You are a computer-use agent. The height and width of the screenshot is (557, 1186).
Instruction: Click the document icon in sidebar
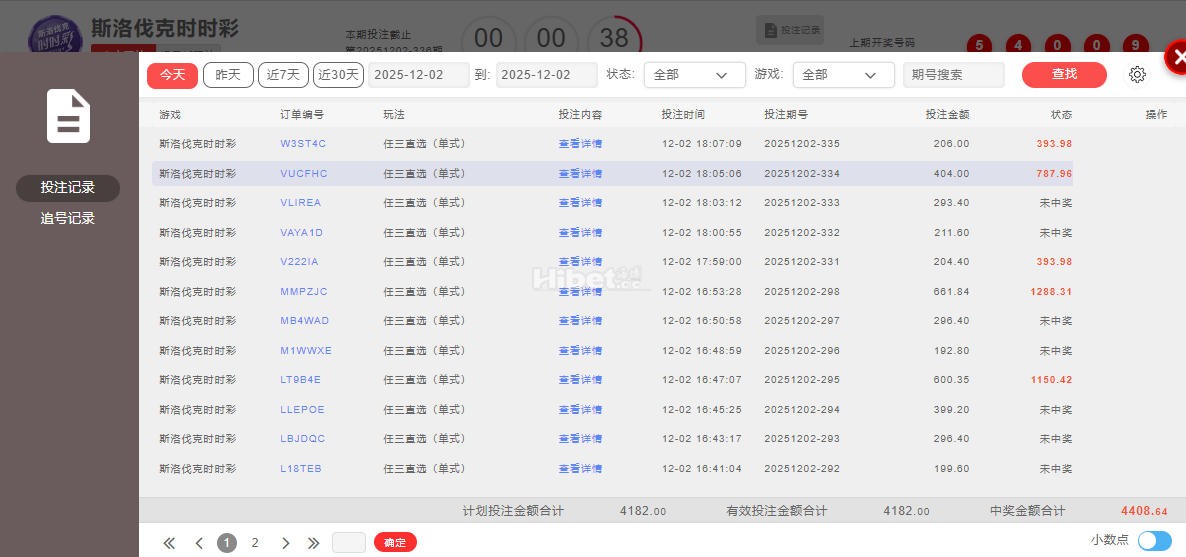coord(68,117)
